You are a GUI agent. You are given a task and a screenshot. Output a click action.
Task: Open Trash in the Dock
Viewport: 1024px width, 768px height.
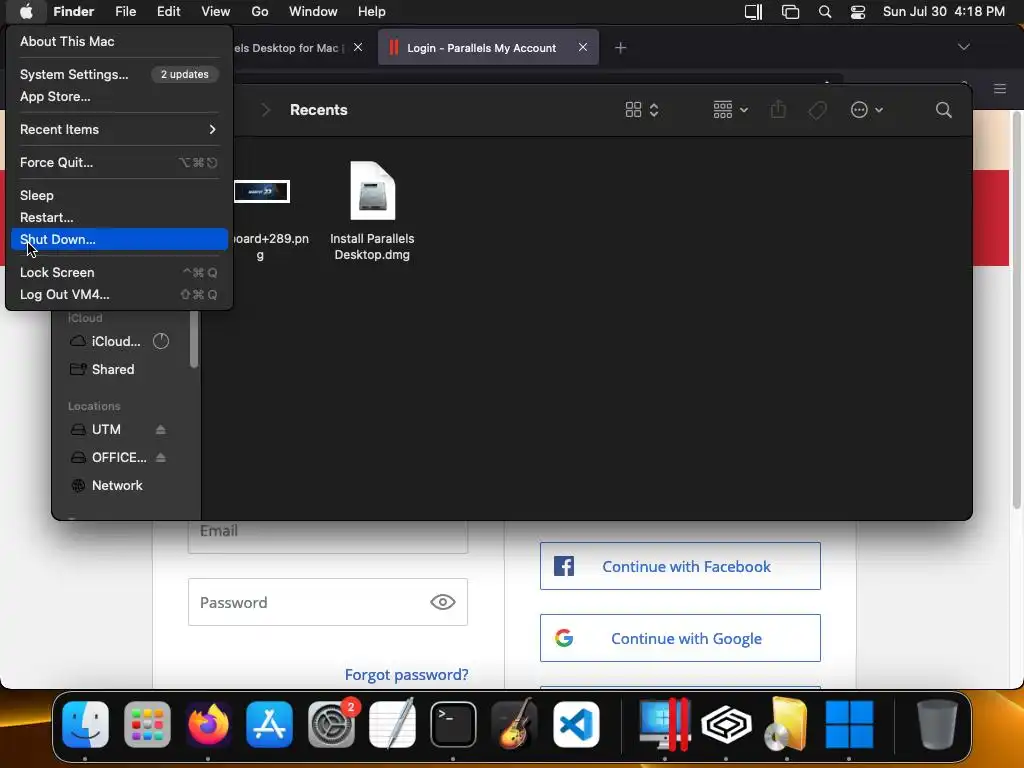(937, 724)
